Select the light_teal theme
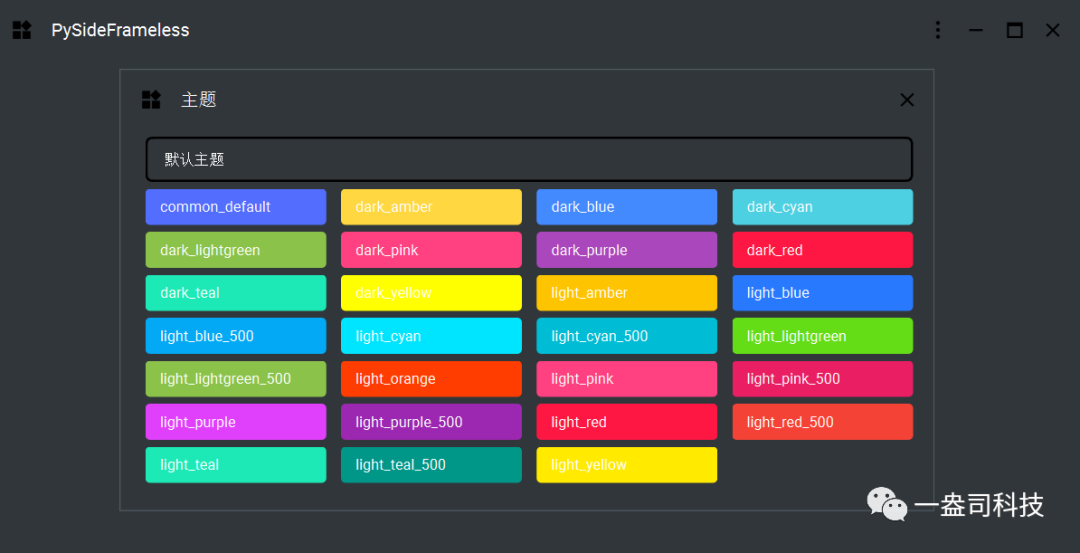Screen dimensions: 1080x553 236,465
